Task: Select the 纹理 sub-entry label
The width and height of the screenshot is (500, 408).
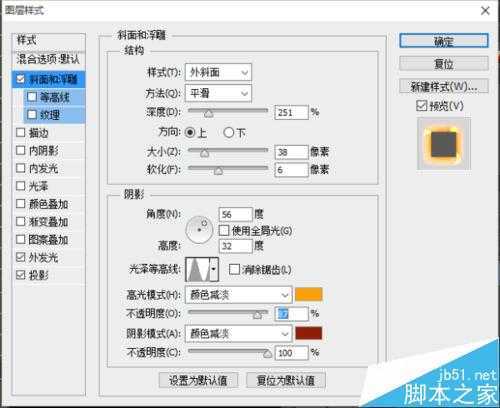Action: pyautogui.click(x=50, y=115)
